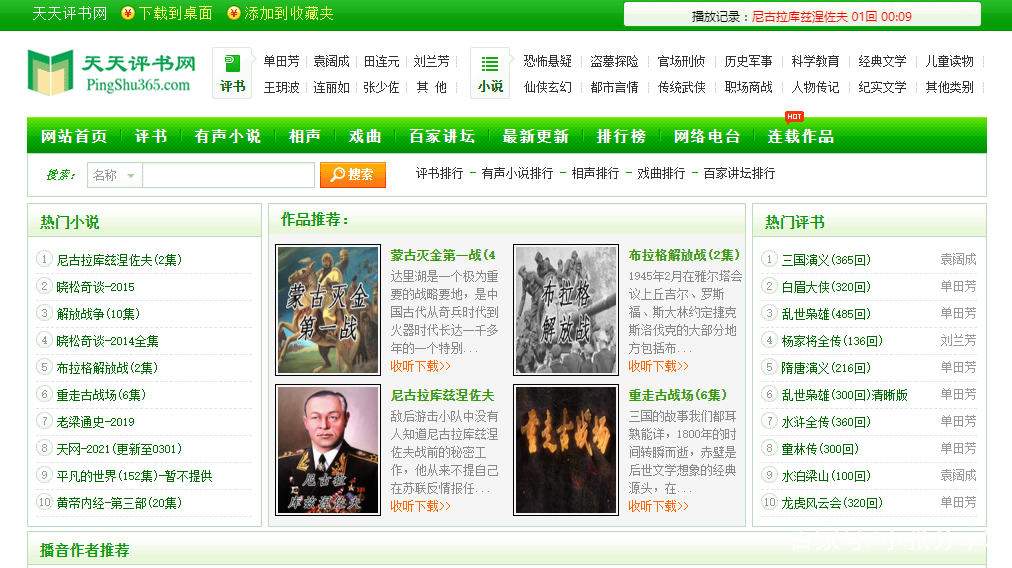1012x568 pixels.
Task: Open the 小说 list category icon
Action: point(490,73)
